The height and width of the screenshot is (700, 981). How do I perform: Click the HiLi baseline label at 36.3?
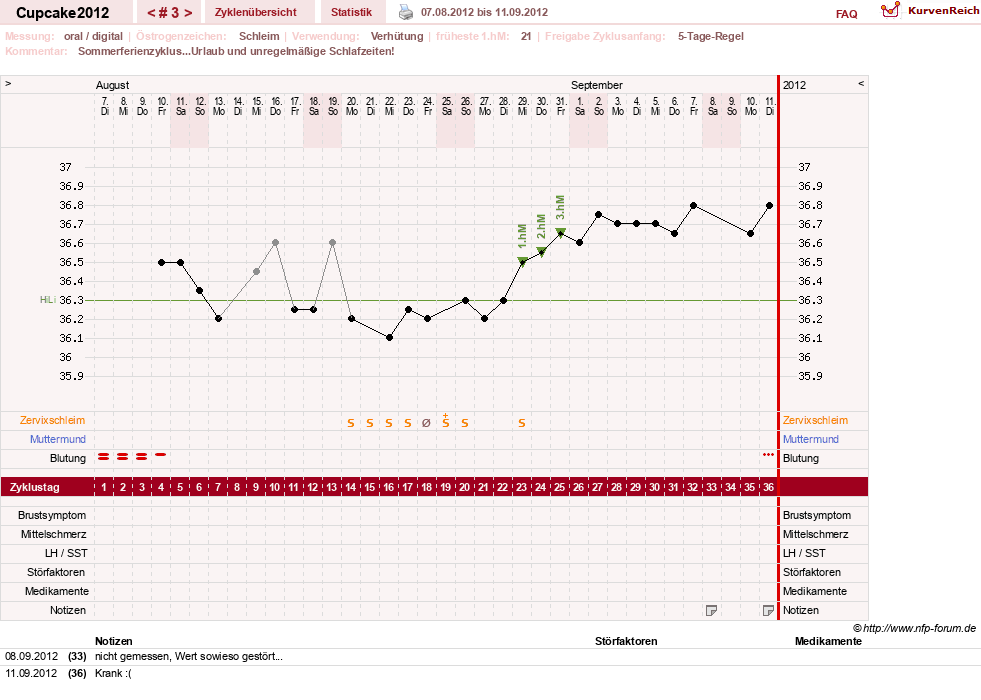click(x=48, y=300)
